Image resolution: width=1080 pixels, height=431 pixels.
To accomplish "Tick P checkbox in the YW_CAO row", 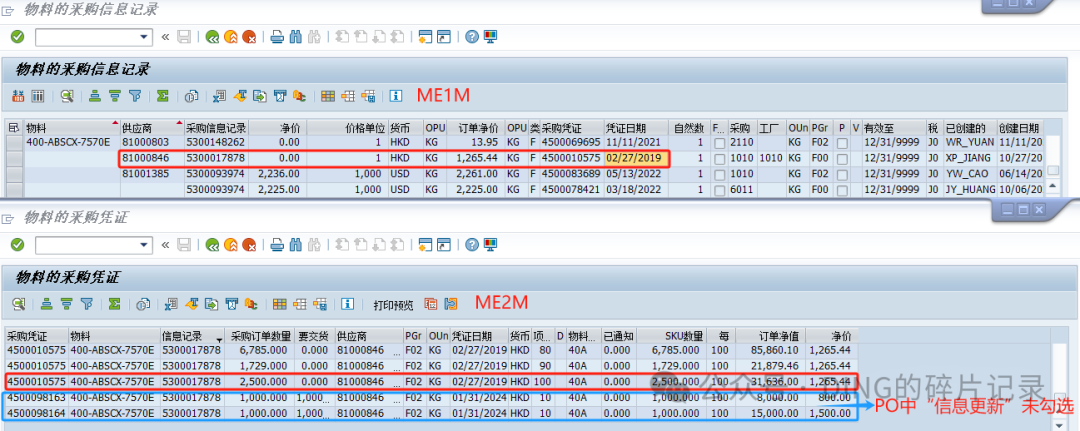I will coord(842,174).
